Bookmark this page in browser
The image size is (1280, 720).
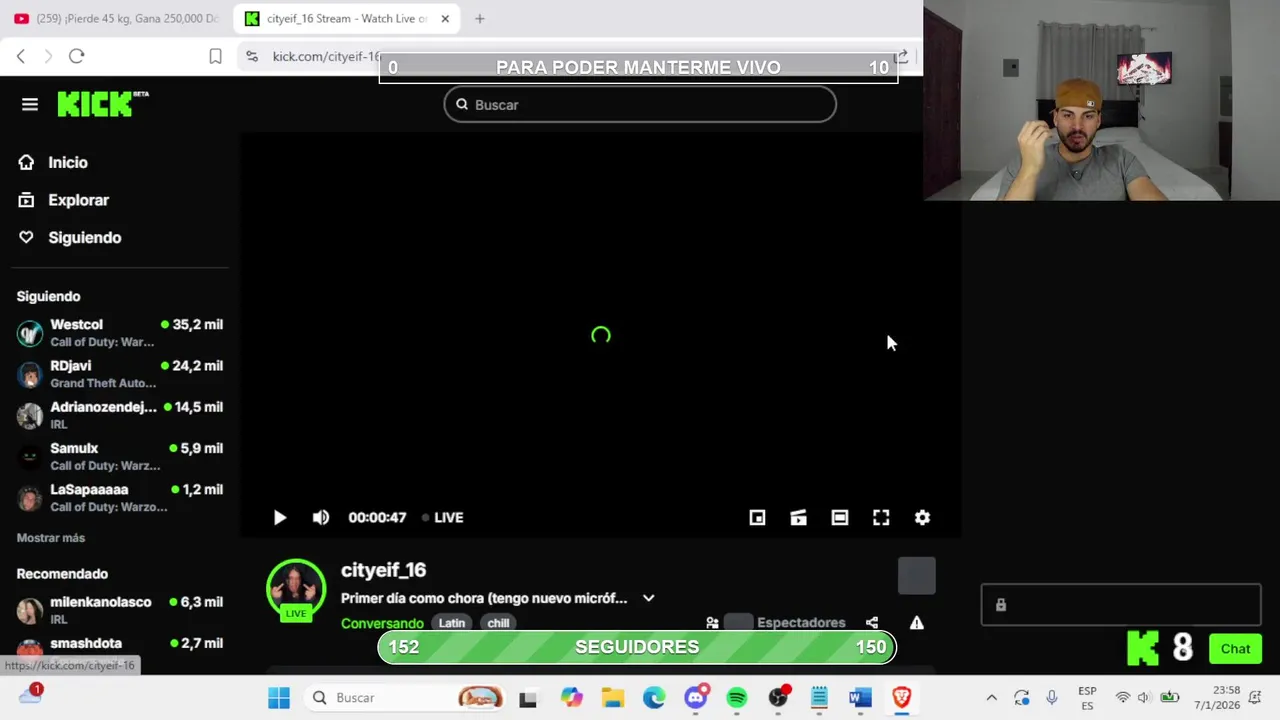point(215,56)
